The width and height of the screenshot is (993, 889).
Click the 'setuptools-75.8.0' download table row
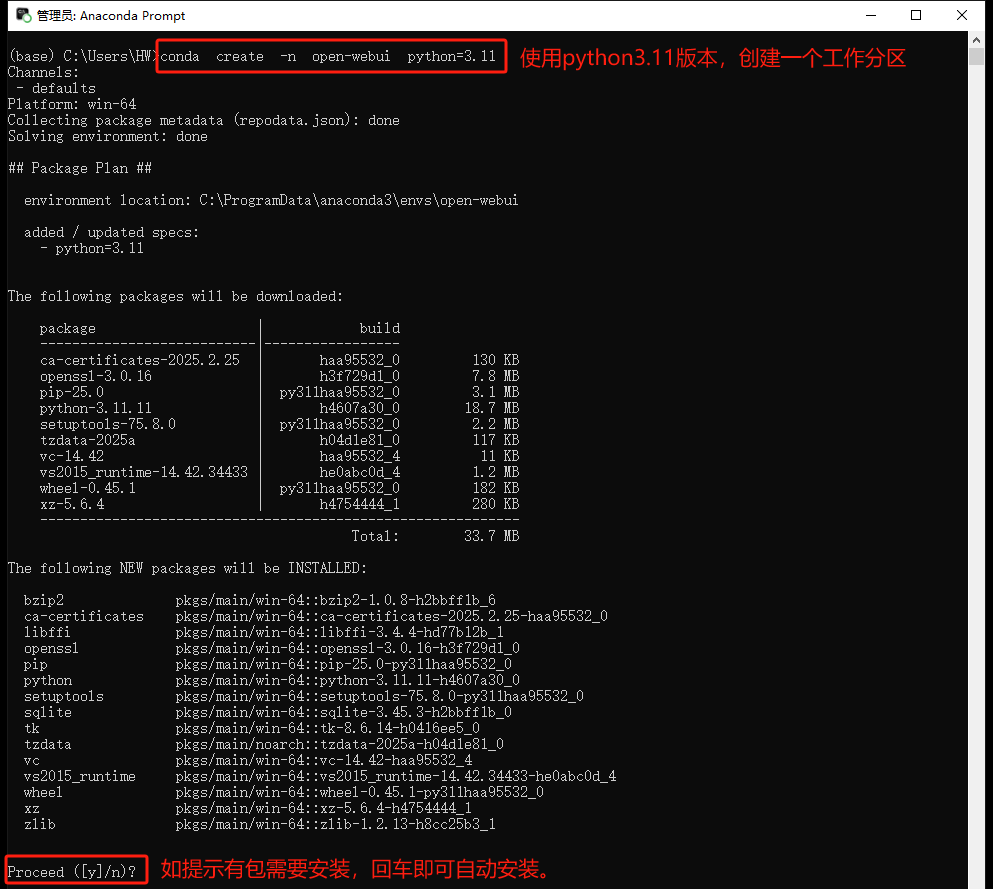[279, 424]
